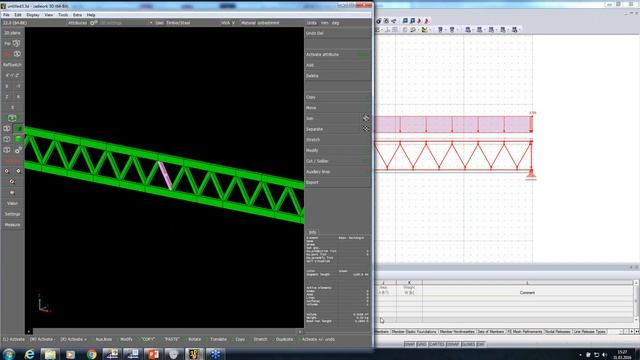
Task: Select the pink highlighted diagonal truss member
Action: [x=165, y=176]
